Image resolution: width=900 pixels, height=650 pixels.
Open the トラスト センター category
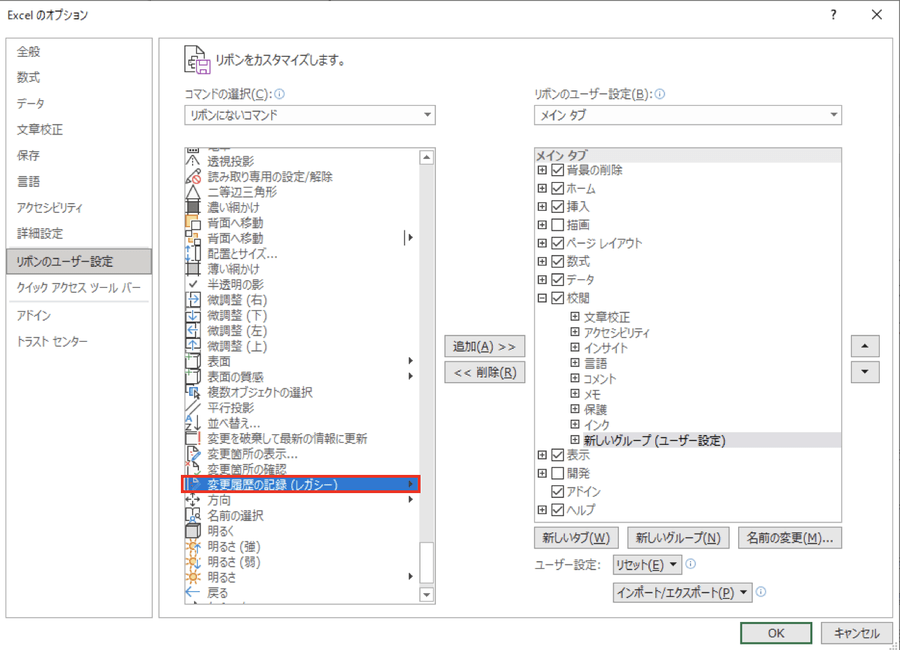tap(79, 342)
